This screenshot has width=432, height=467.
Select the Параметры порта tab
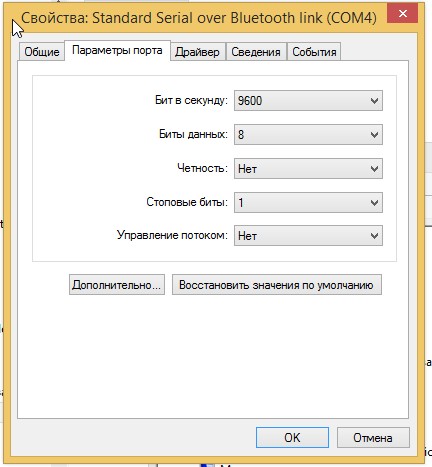coord(117,51)
